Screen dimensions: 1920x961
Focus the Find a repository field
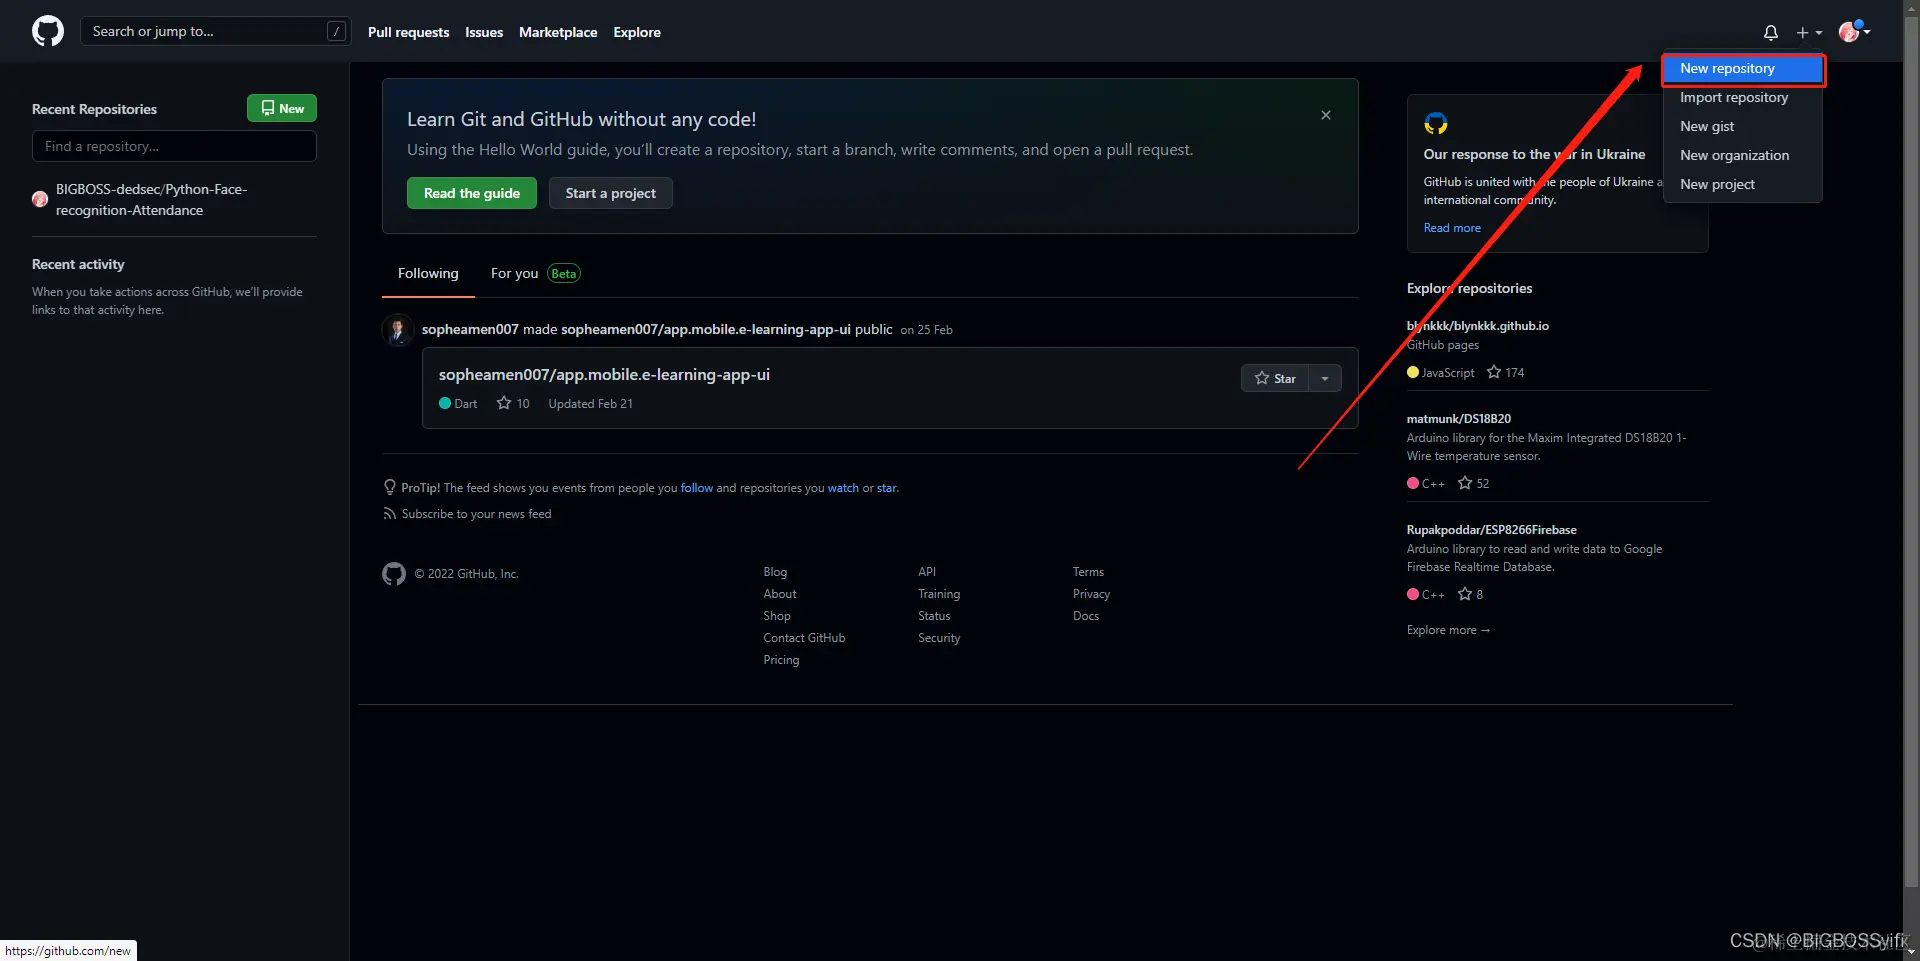174,146
